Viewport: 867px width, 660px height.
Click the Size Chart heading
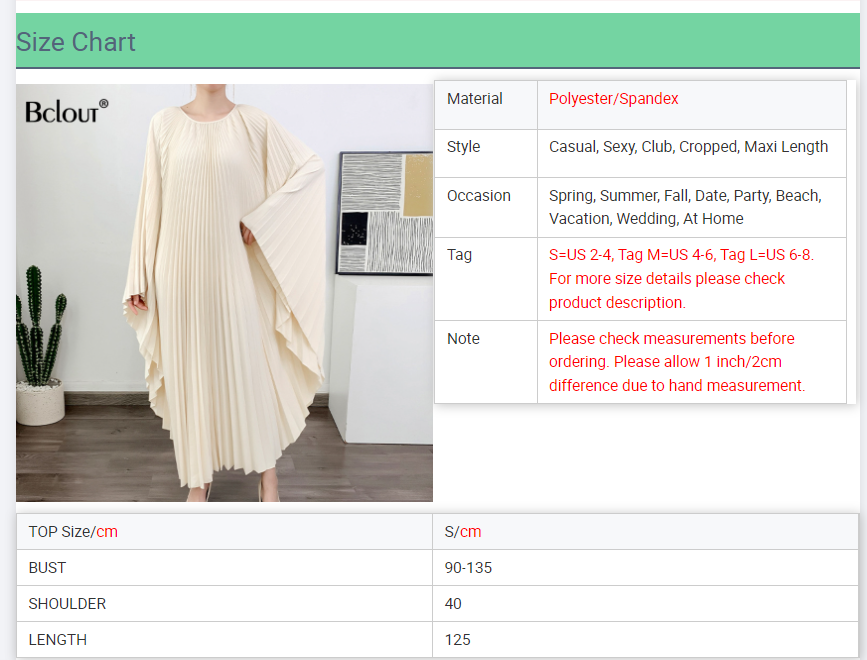point(76,42)
